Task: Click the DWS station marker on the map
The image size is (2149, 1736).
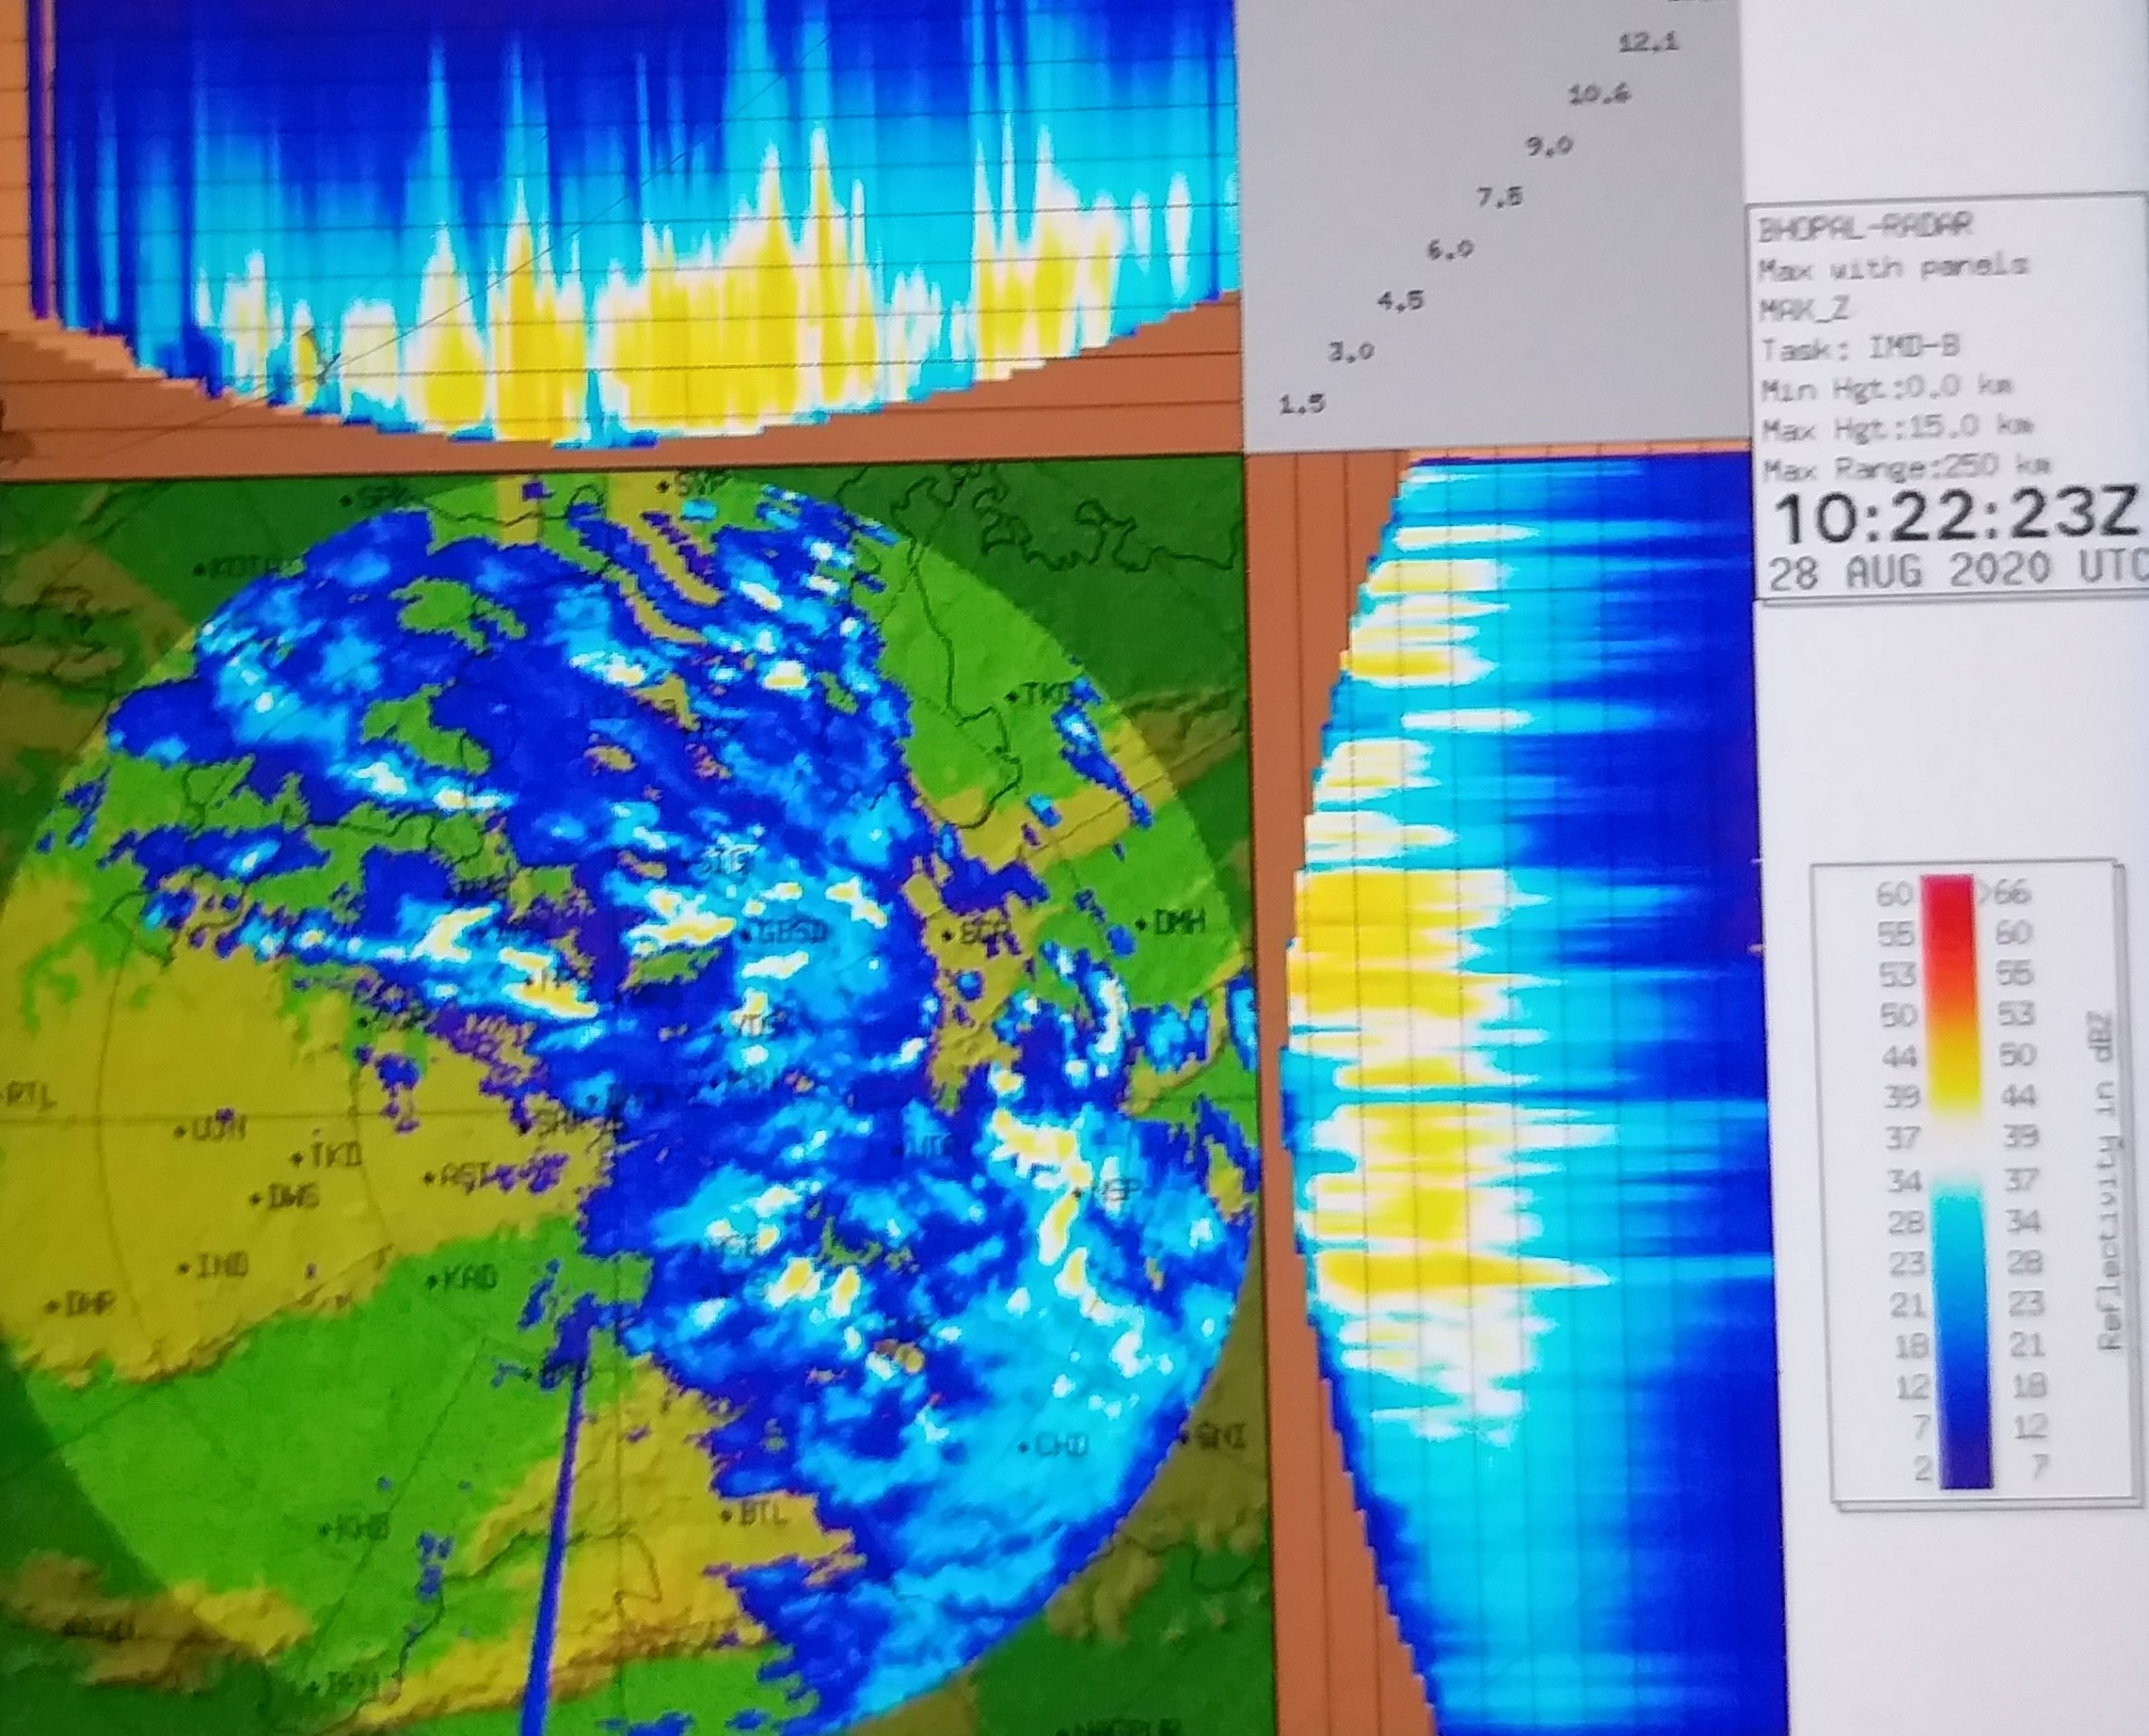Action: pos(284,1196)
